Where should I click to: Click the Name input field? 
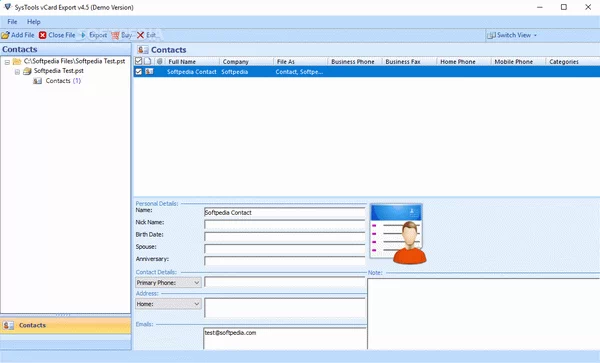[x=285, y=213]
